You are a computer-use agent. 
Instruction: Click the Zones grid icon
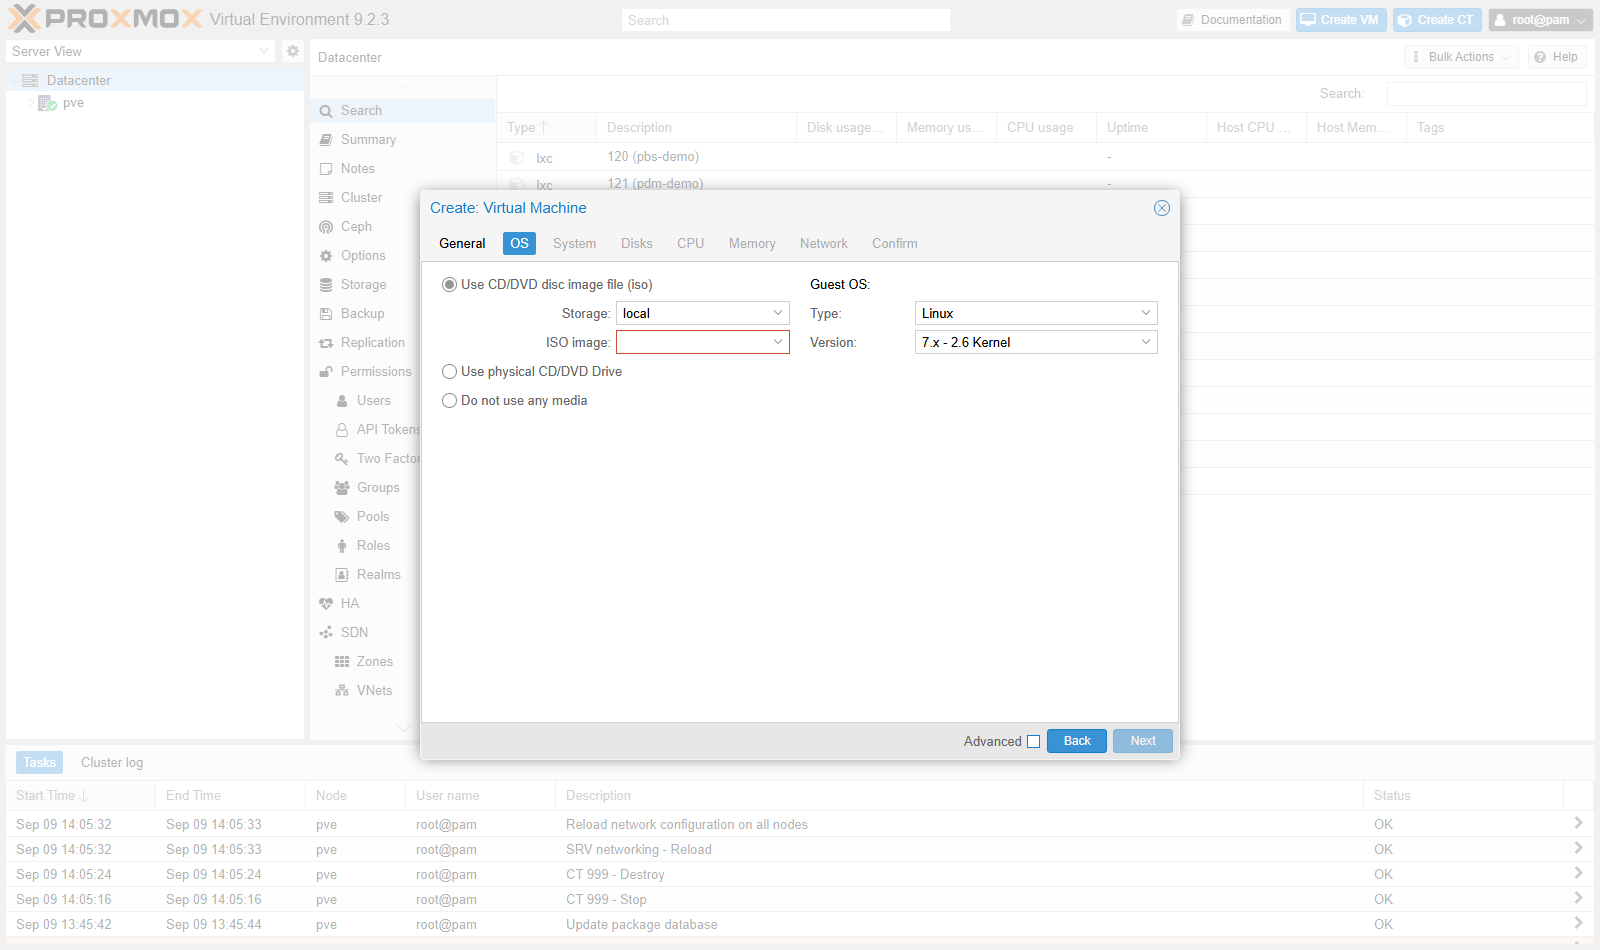[x=342, y=662]
